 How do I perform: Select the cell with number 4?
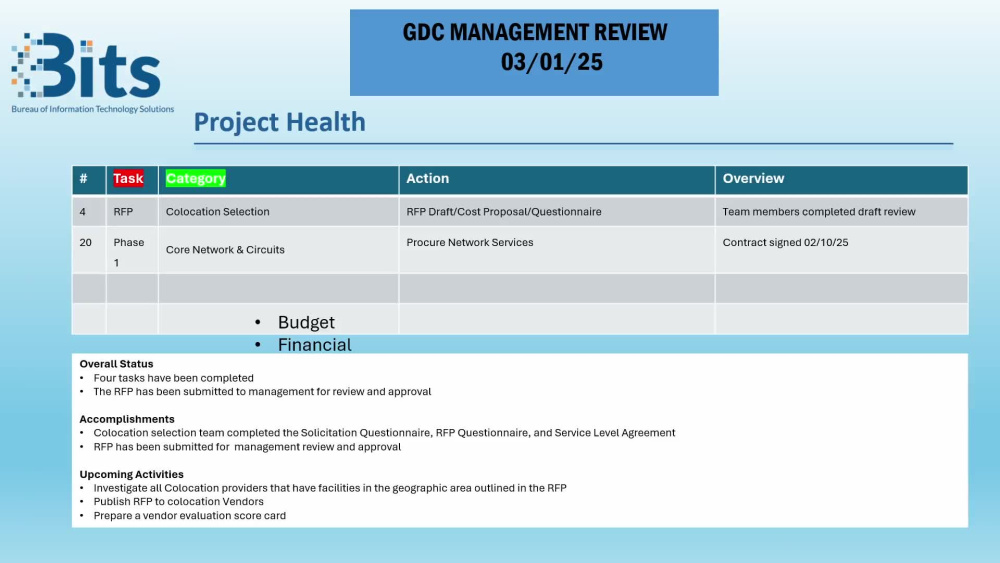tap(89, 212)
